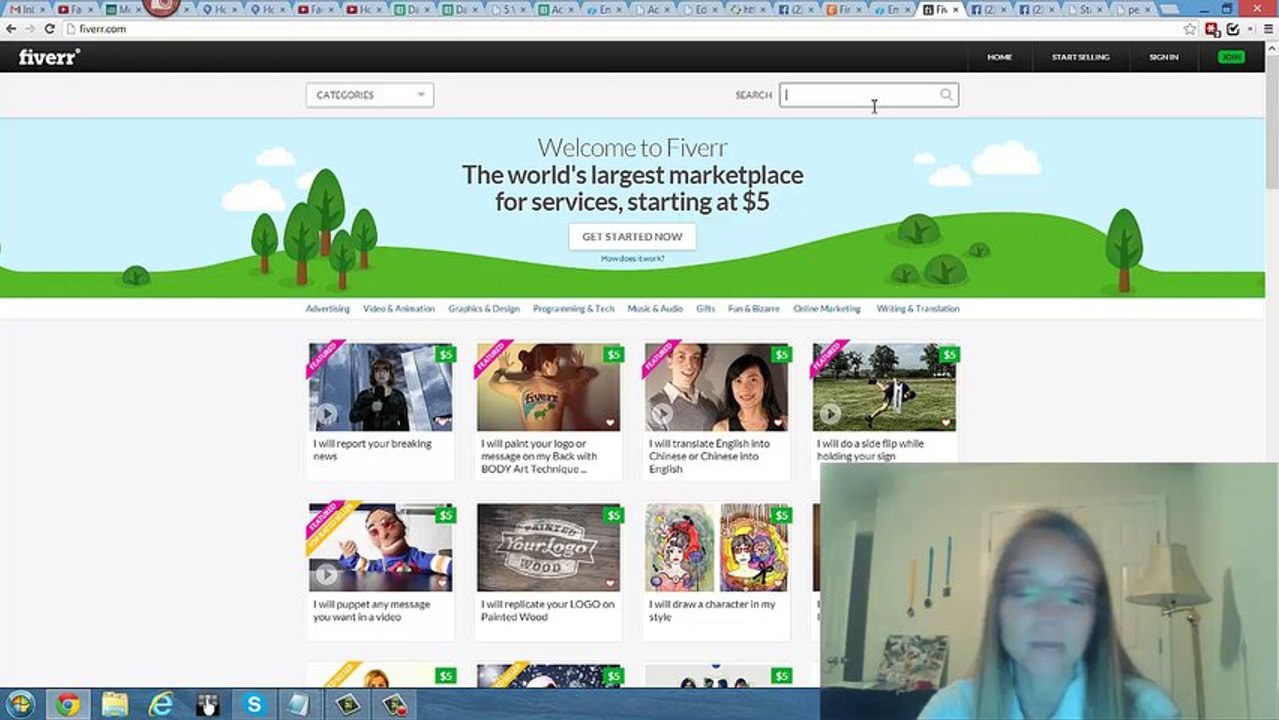Open the Chrome menu (three lines)

point(1268,29)
